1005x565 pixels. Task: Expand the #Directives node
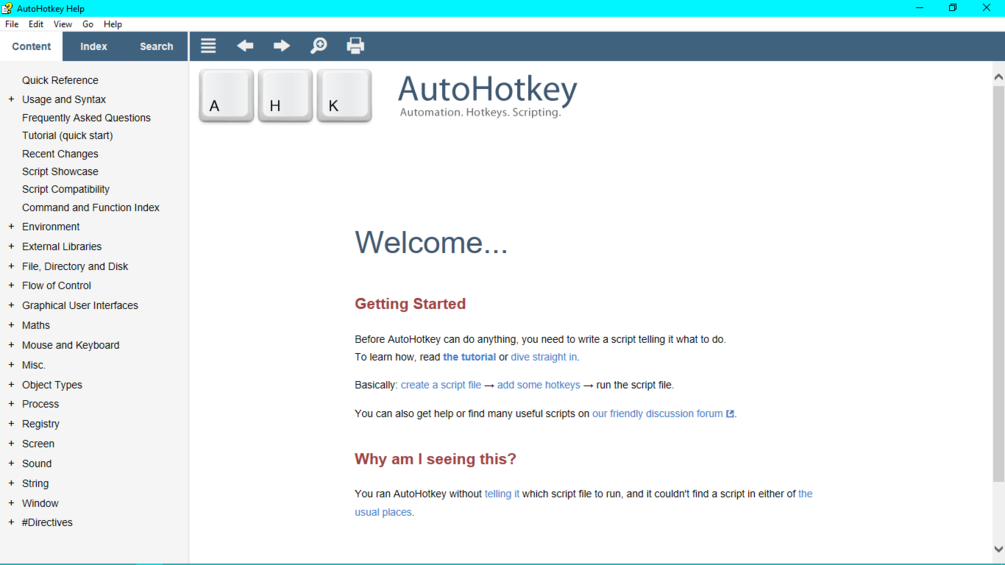coord(11,523)
